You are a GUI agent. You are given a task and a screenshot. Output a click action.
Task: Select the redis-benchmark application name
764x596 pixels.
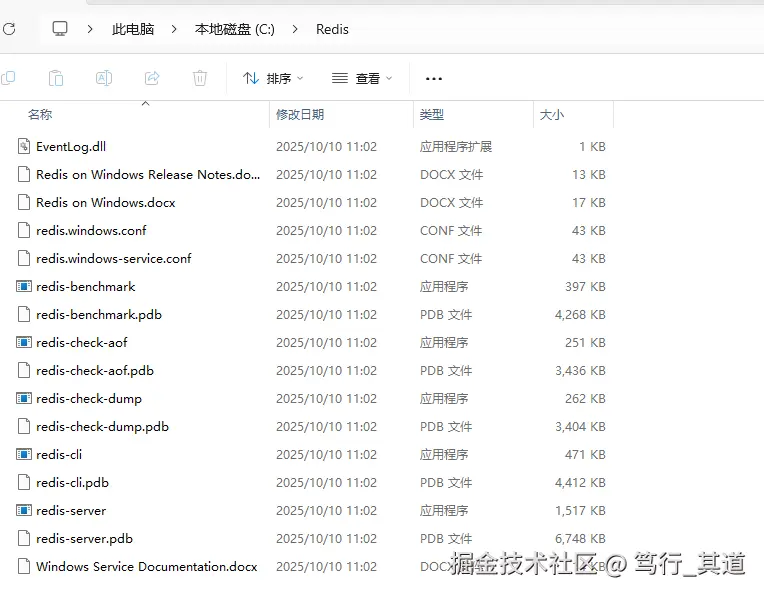pyautogui.click(x=86, y=287)
